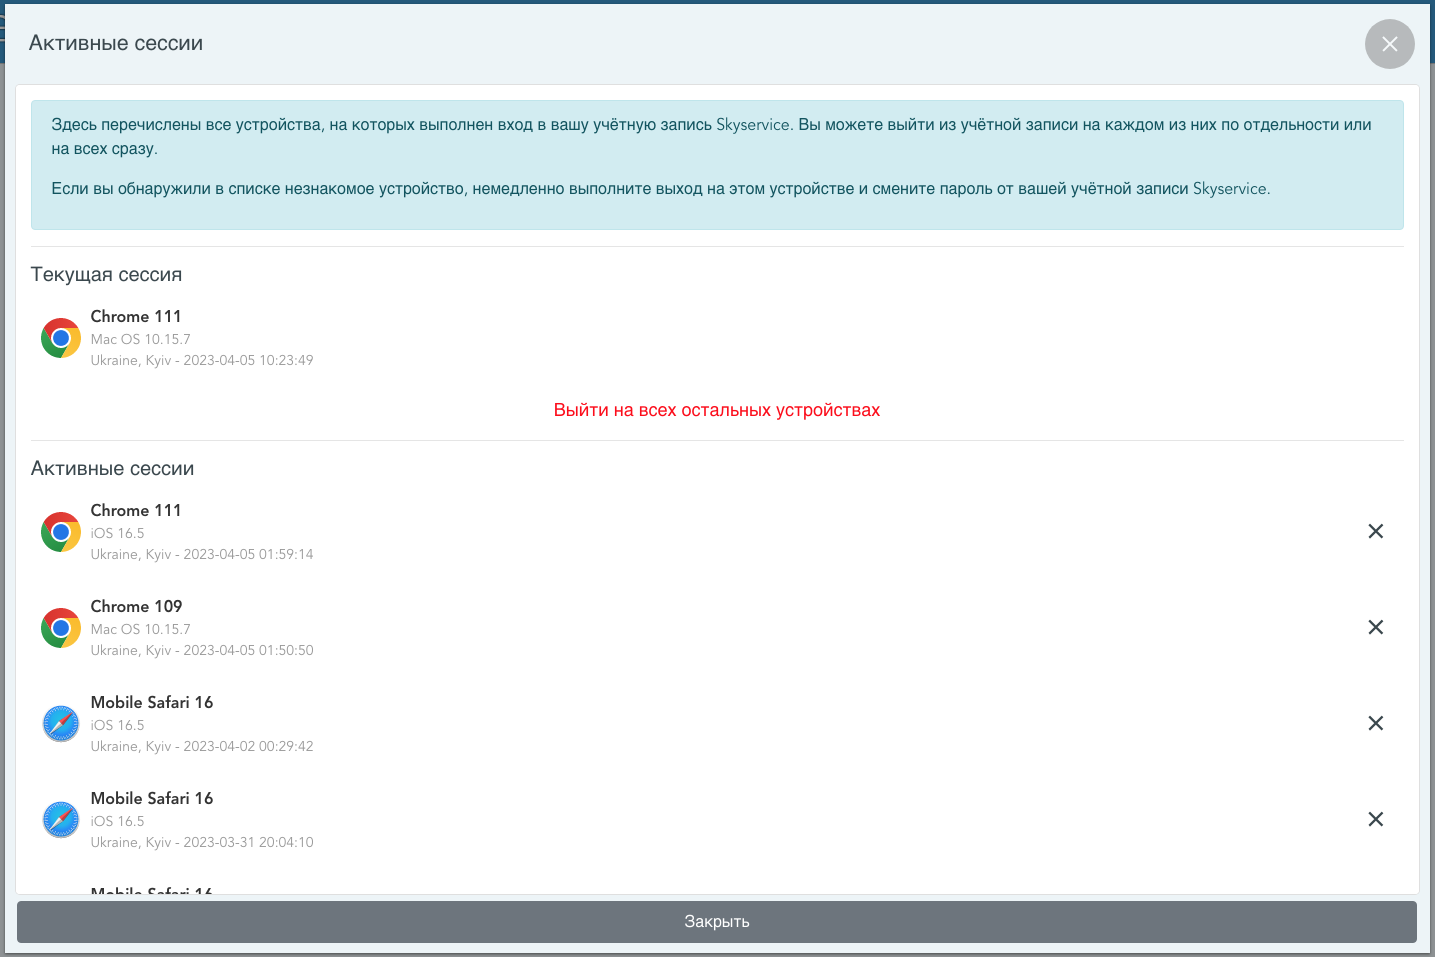Terminate the Chrome 111 iOS 16.5 session
The width and height of the screenshot is (1435, 957).
point(1375,531)
